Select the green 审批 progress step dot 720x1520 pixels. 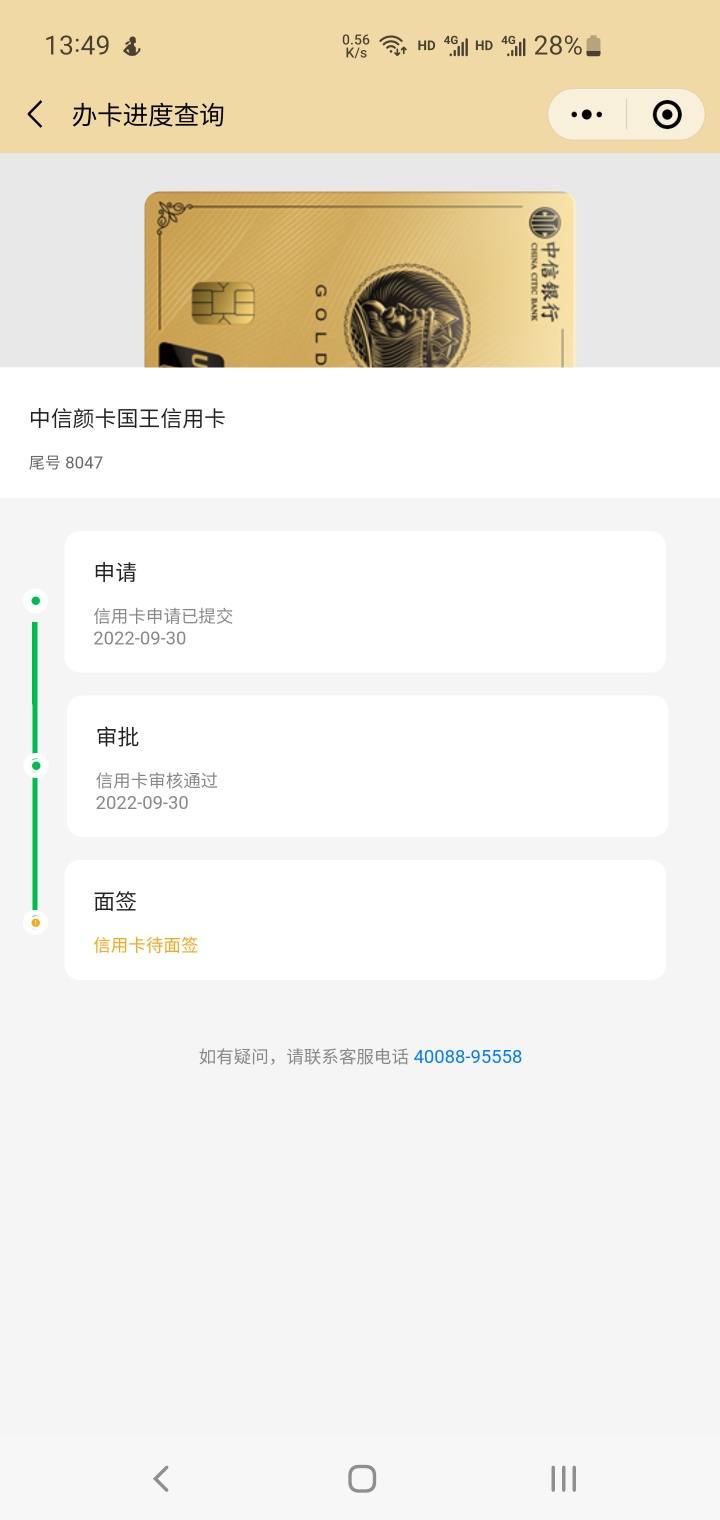[35, 765]
